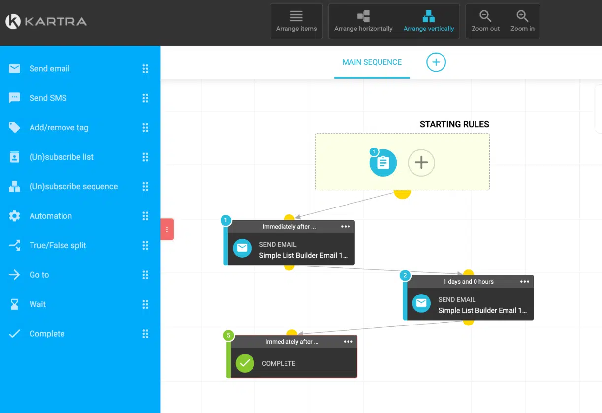Open the clipboard rule in Starting Rules

pos(383,163)
